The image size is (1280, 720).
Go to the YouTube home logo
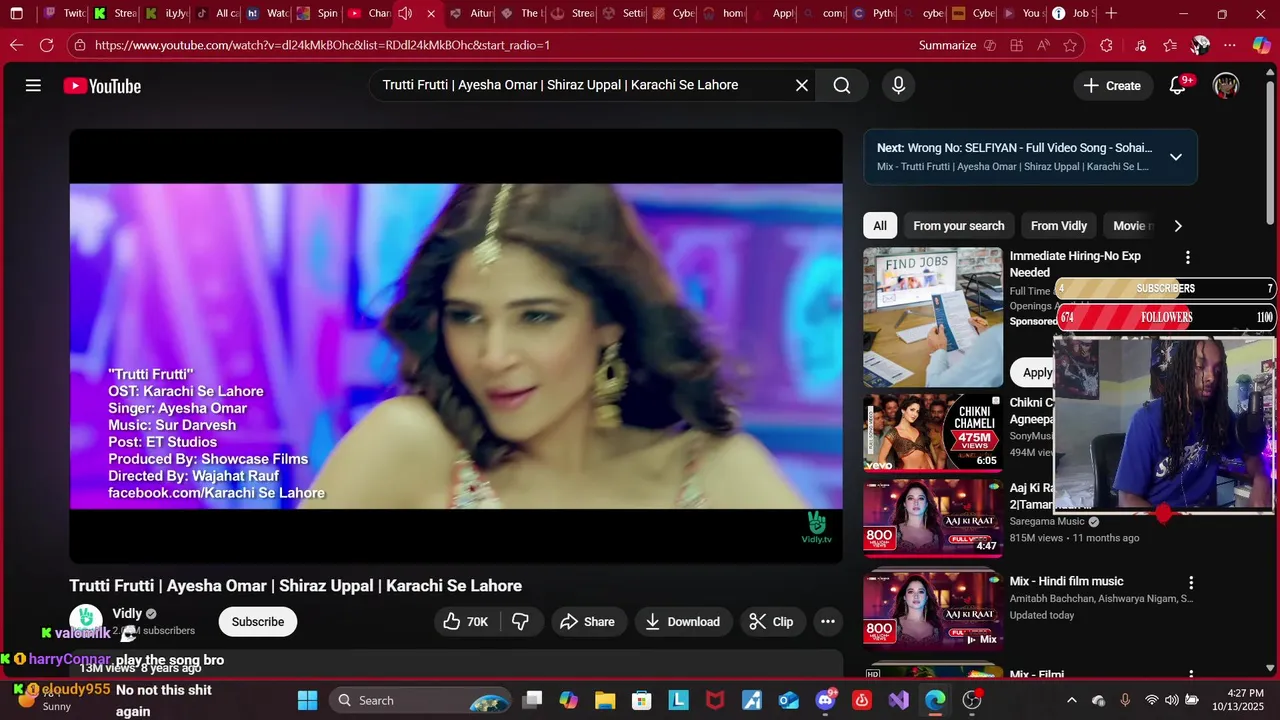tap(102, 86)
